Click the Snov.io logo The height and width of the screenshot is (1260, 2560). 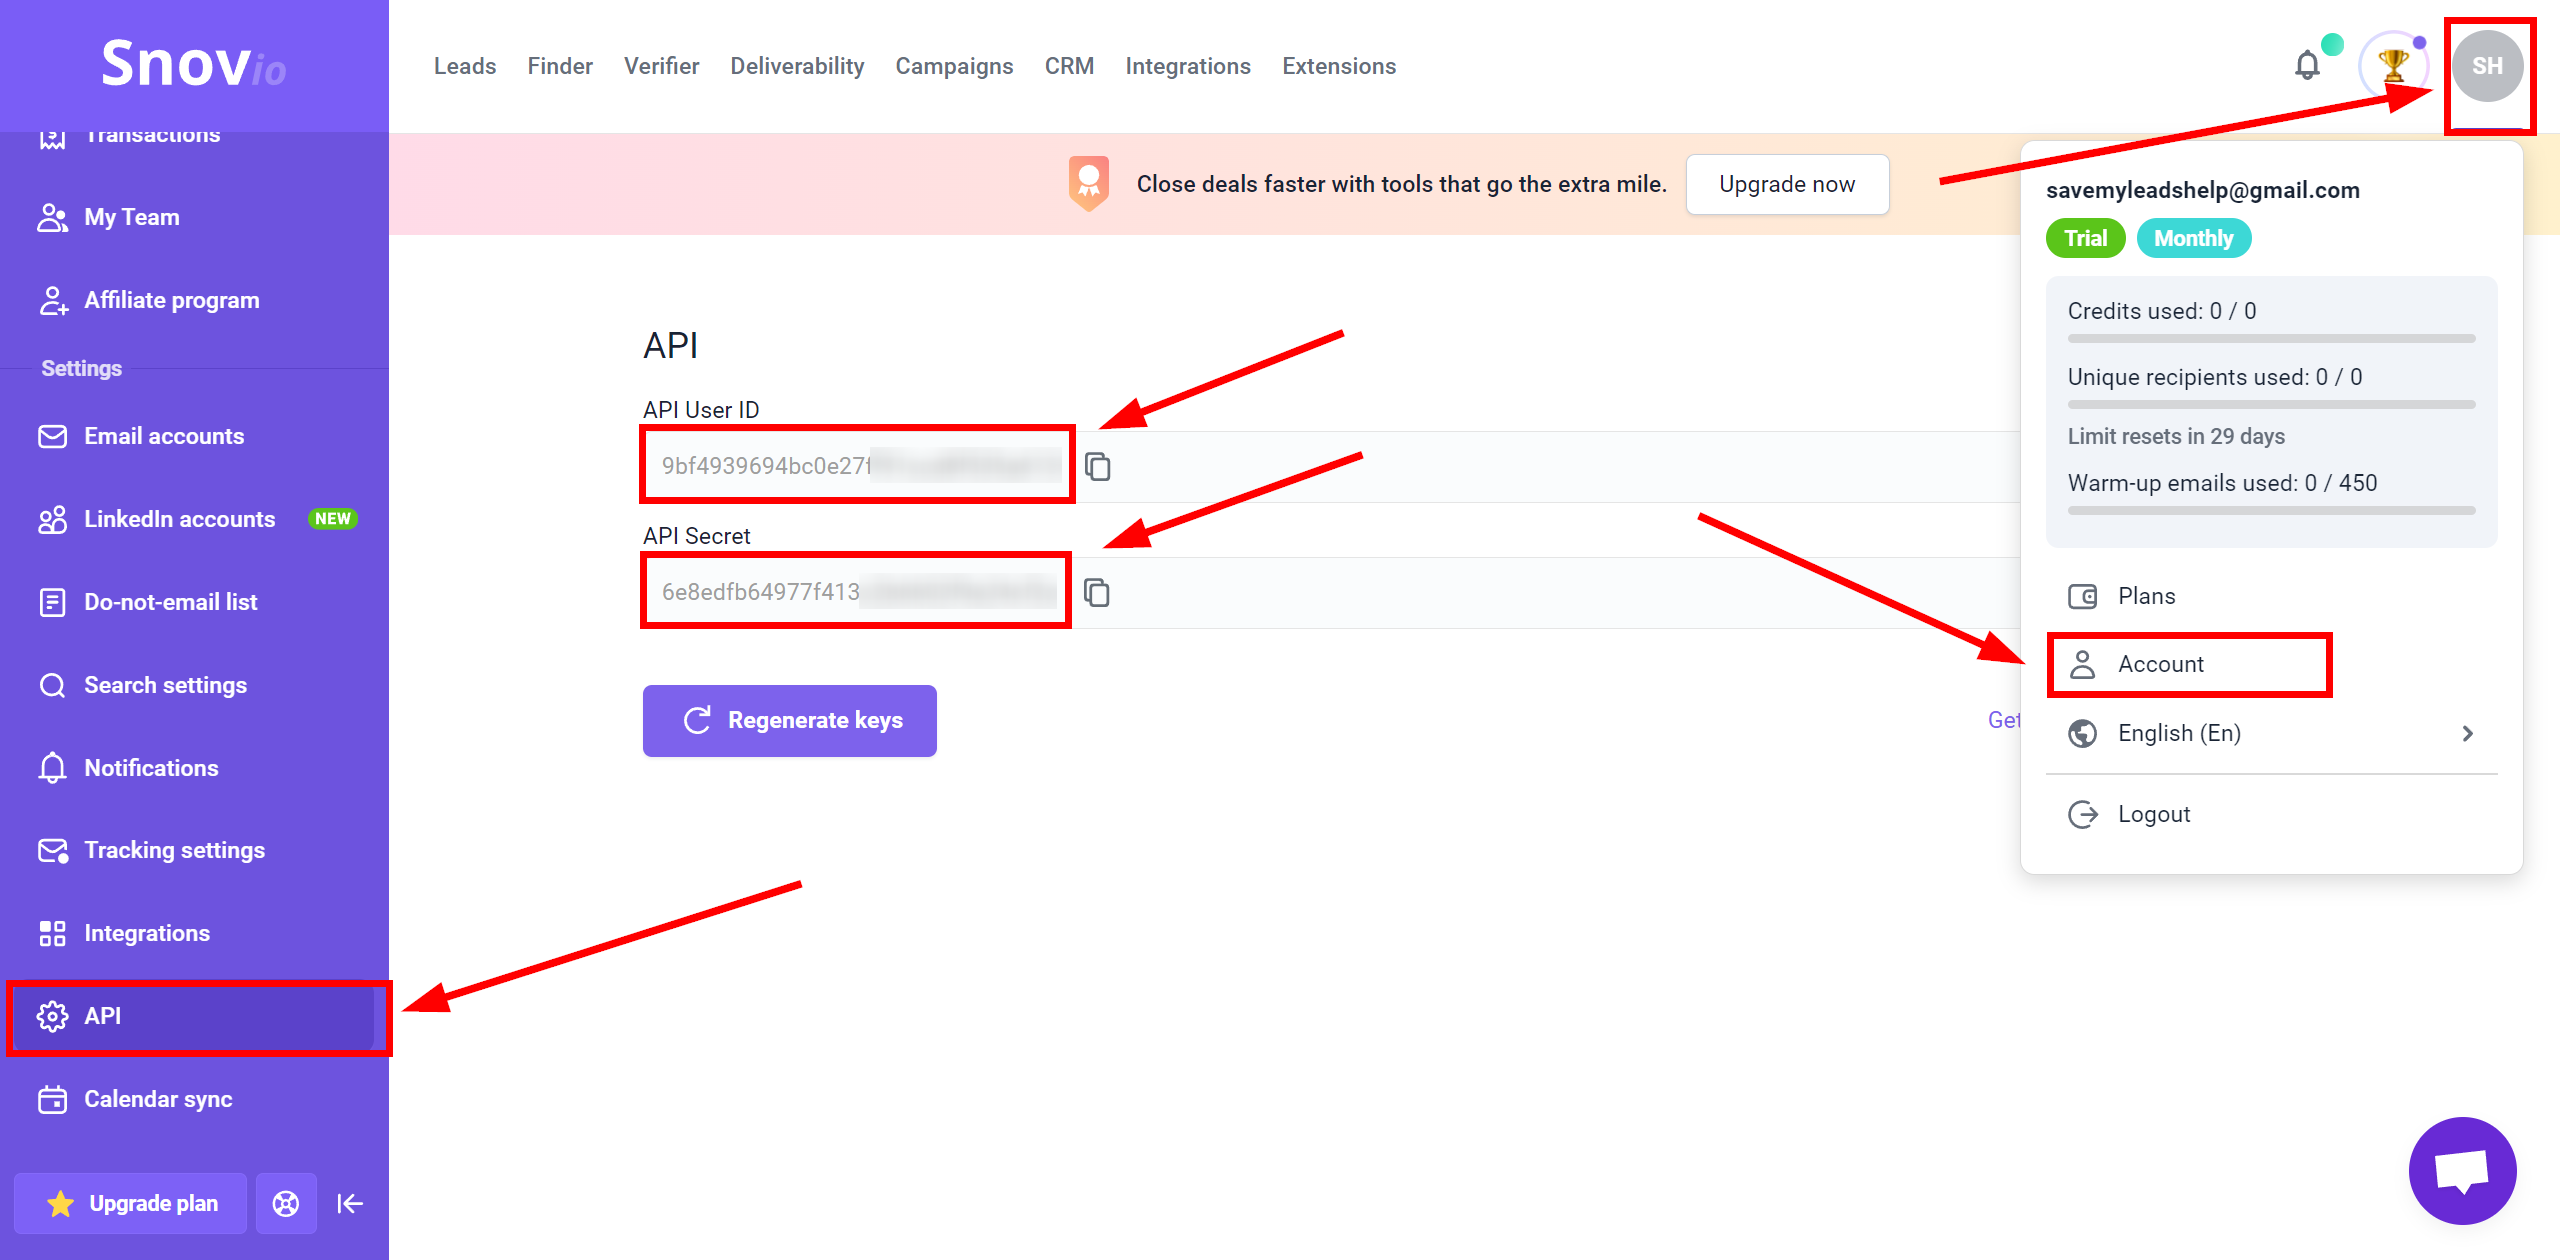(x=194, y=64)
